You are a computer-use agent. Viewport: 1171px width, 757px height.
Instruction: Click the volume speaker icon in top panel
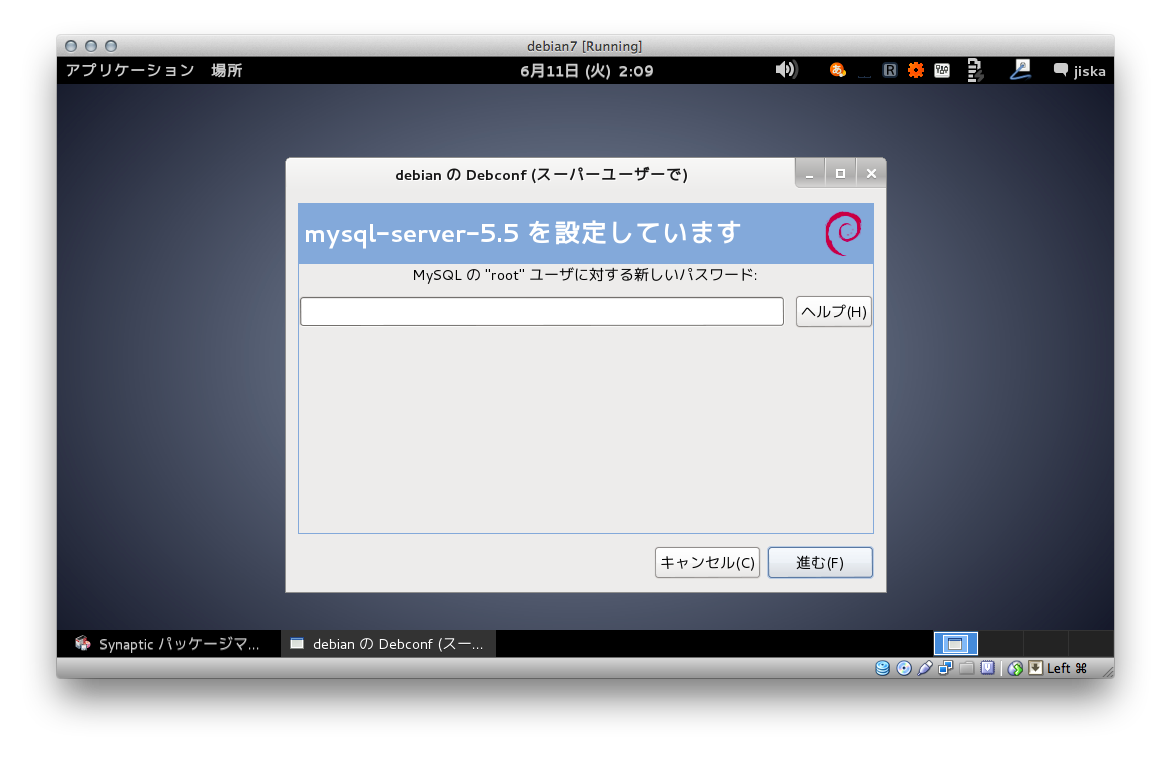(786, 70)
